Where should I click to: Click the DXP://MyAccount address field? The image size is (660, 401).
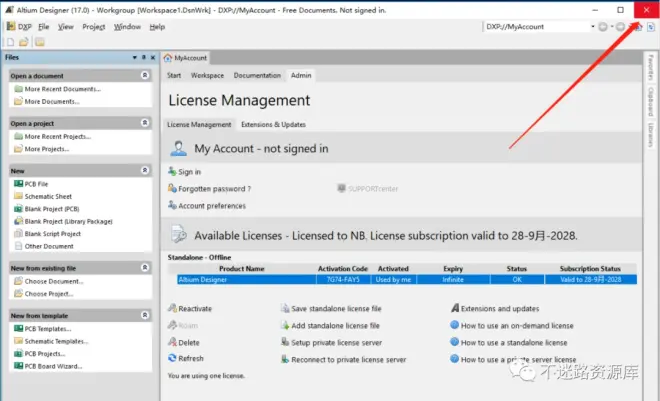(x=537, y=27)
